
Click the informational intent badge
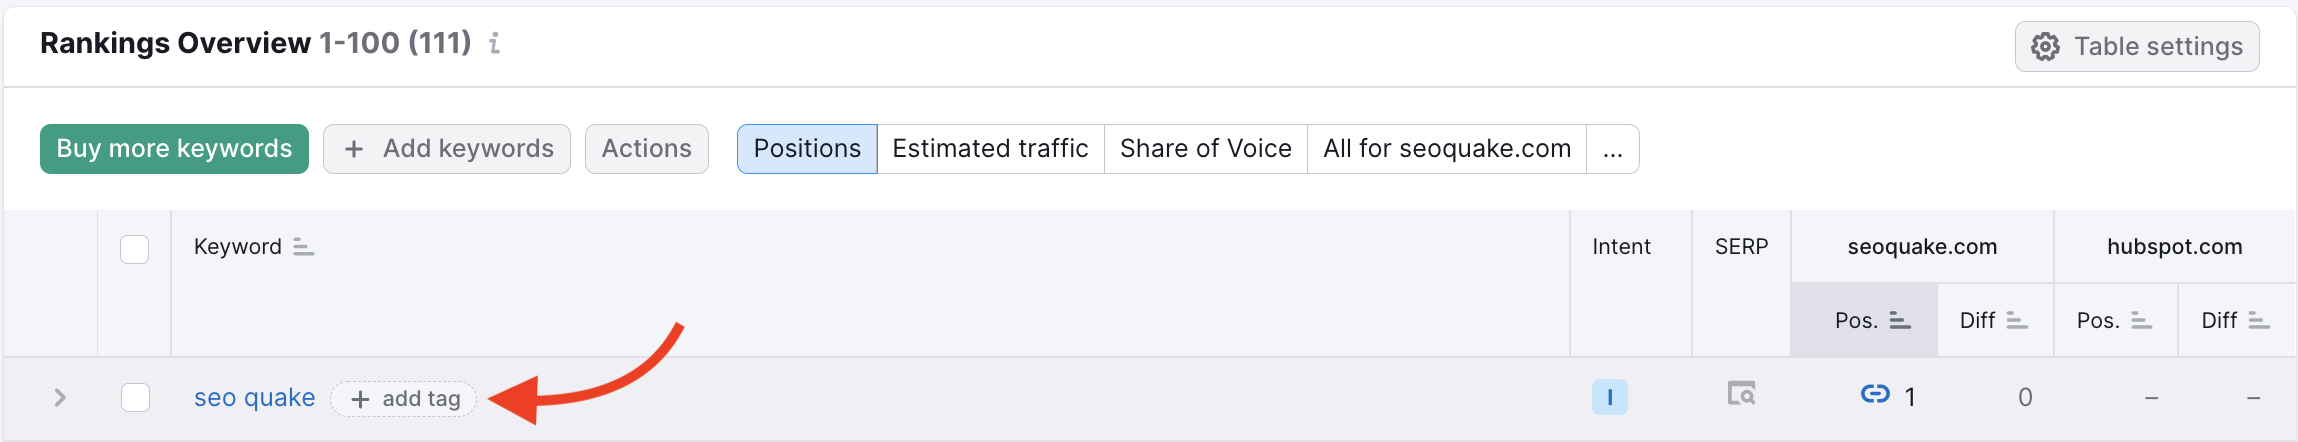coord(1609,397)
